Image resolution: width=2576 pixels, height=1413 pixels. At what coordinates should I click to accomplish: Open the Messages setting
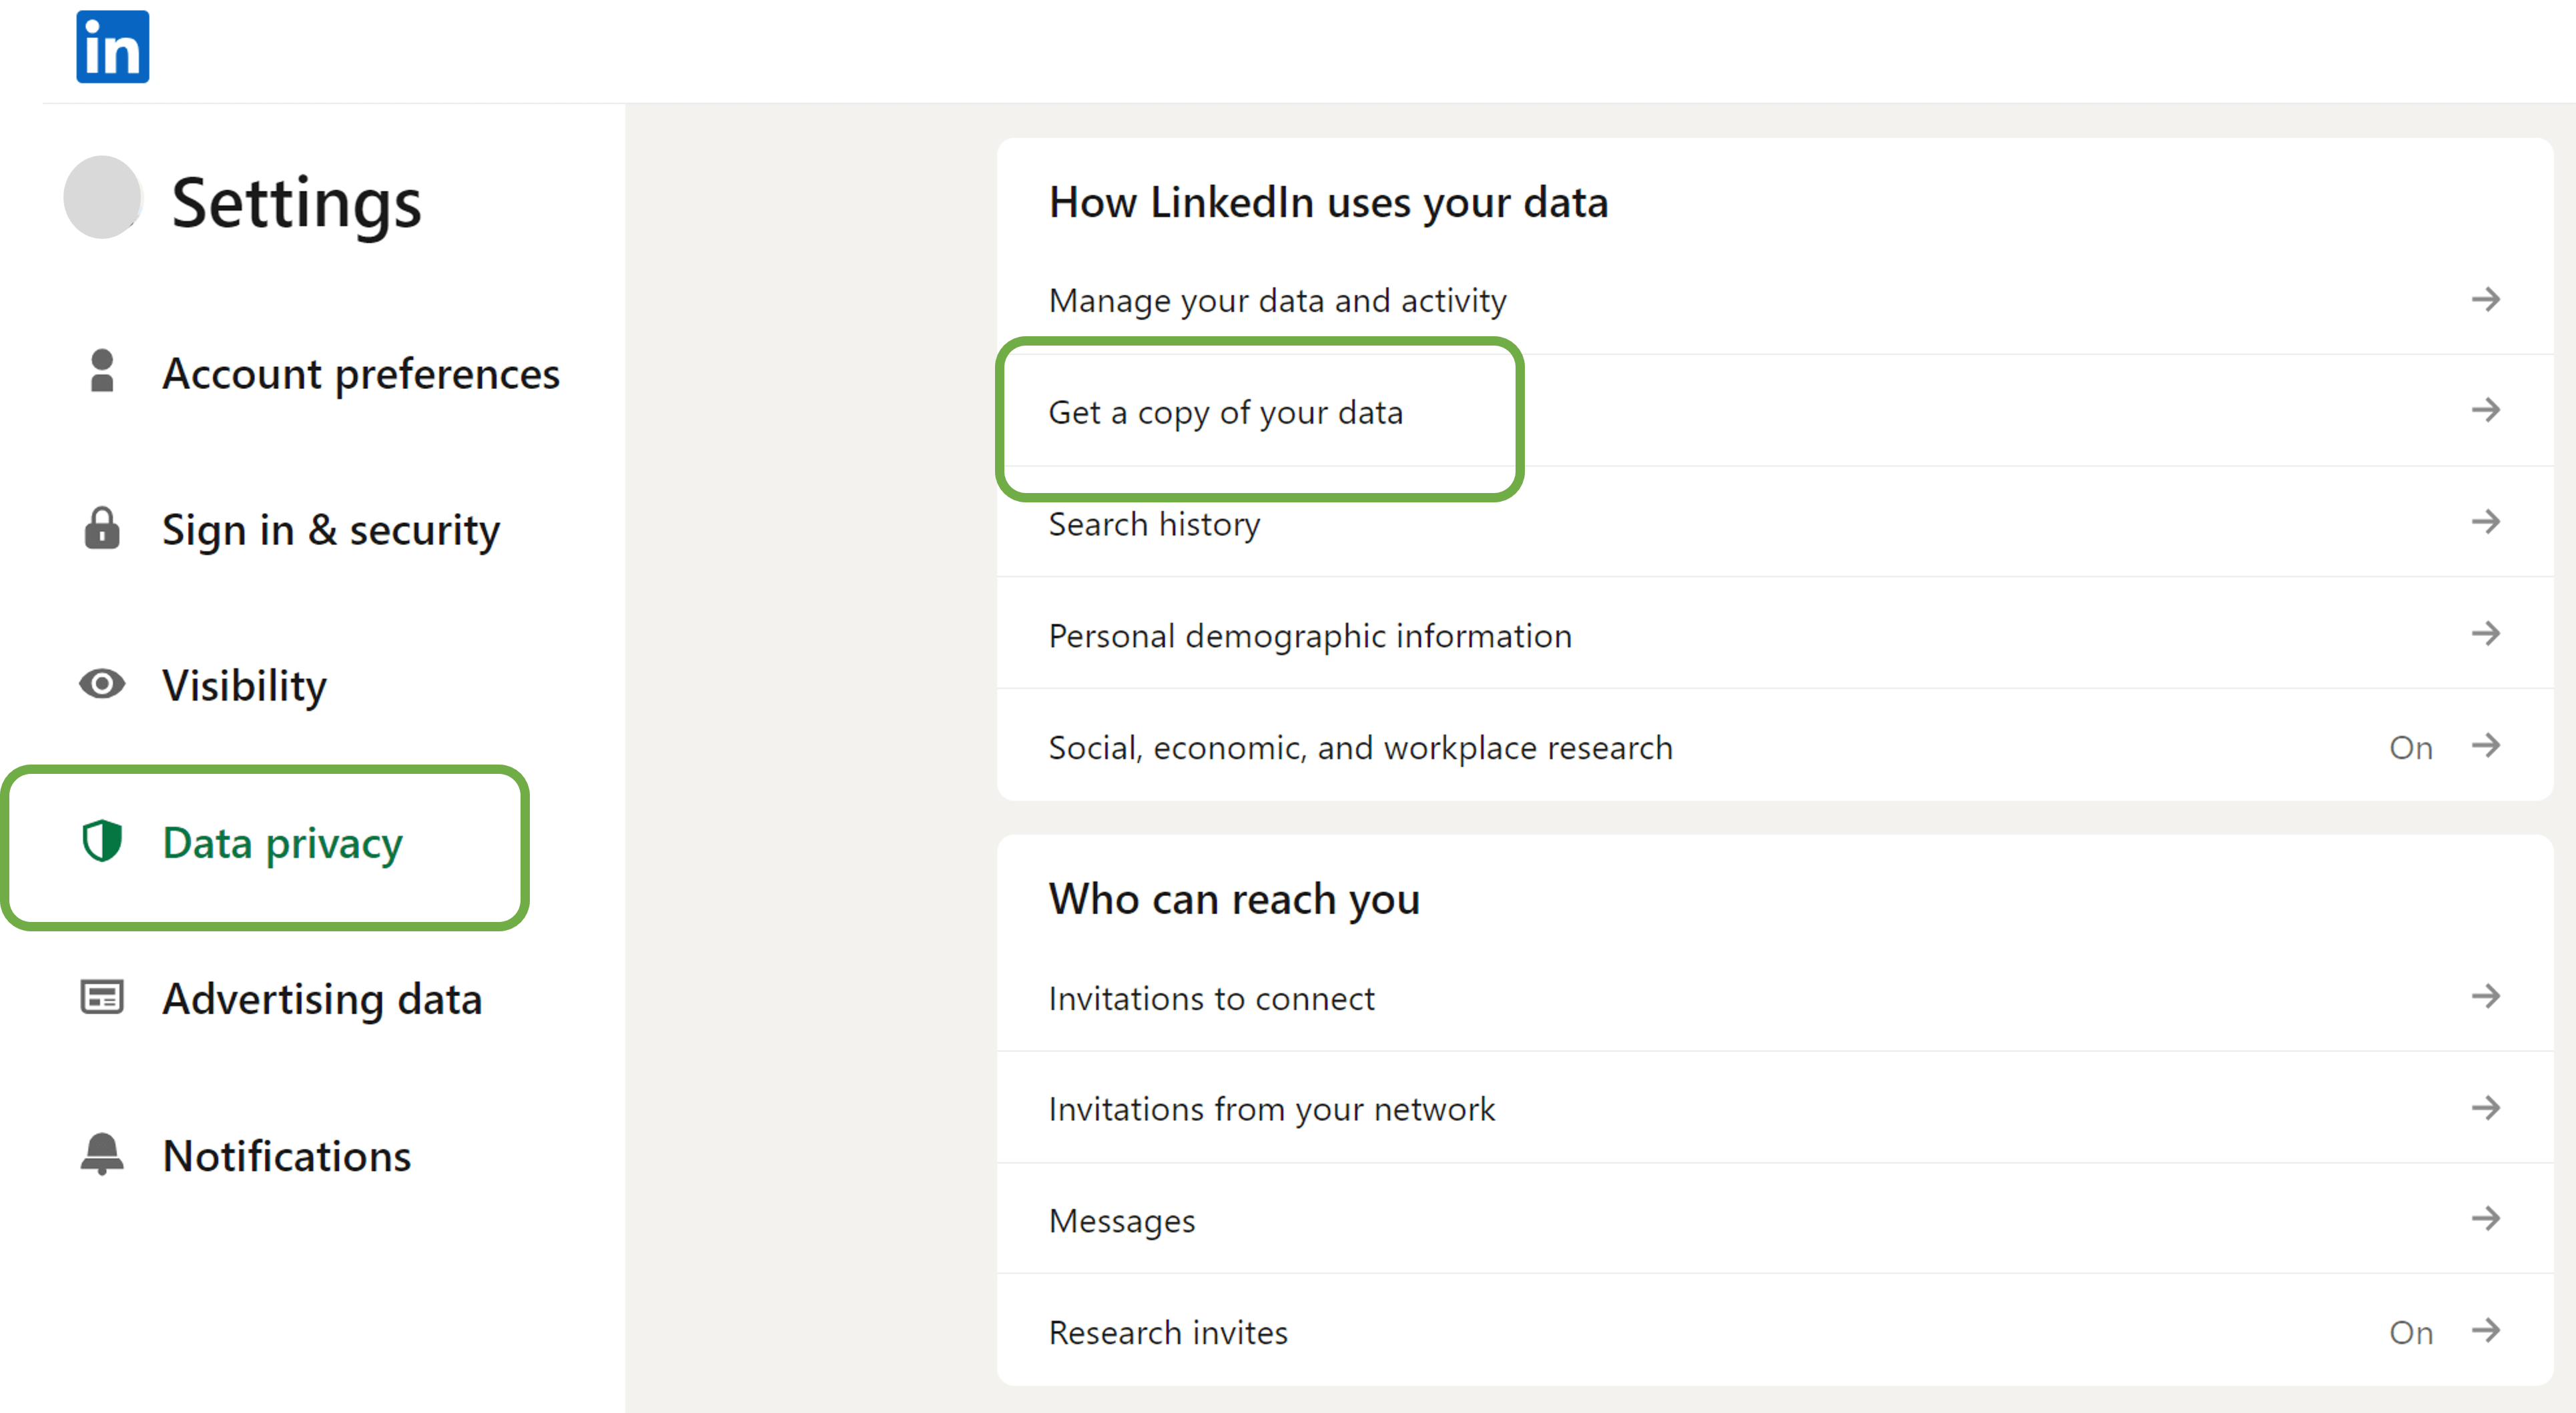(x=1775, y=1219)
